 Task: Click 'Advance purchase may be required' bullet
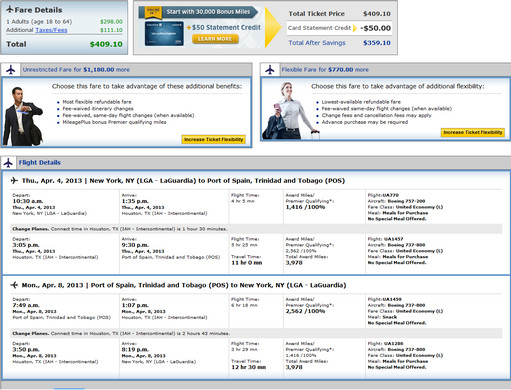point(365,122)
